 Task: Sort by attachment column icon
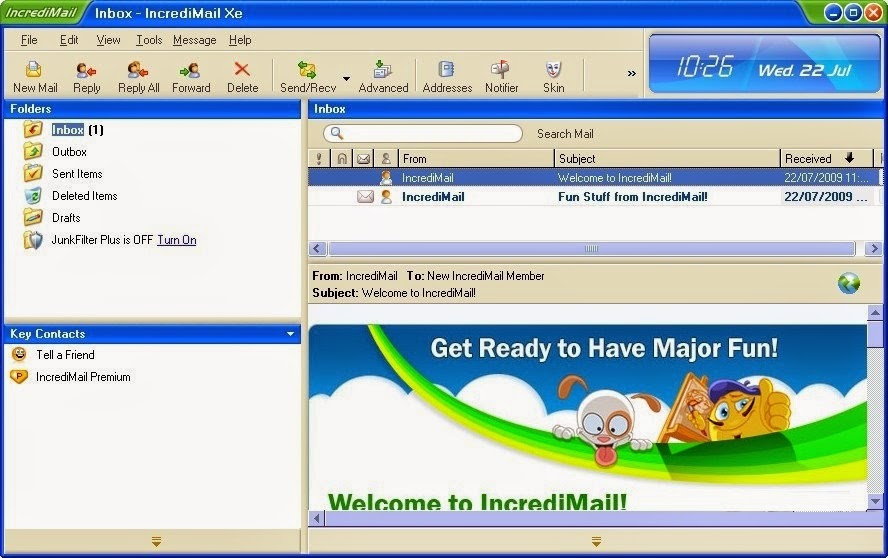[x=341, y=159]
